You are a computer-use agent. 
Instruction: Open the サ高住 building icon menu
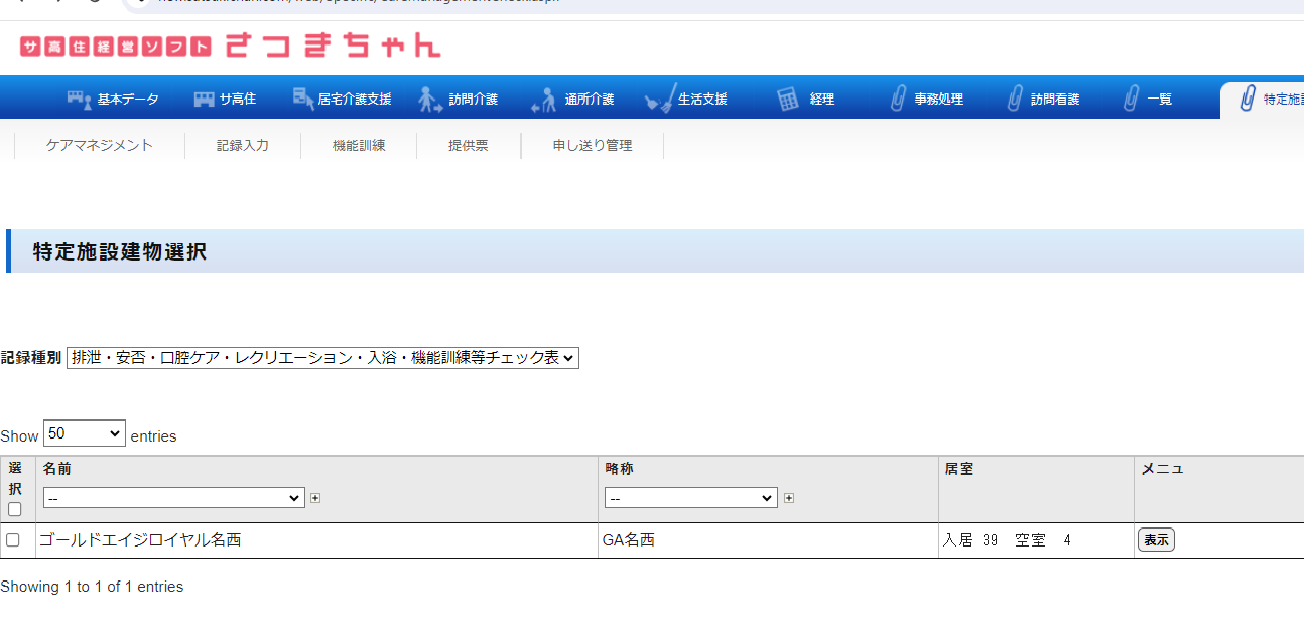click(x=204, y=99)
